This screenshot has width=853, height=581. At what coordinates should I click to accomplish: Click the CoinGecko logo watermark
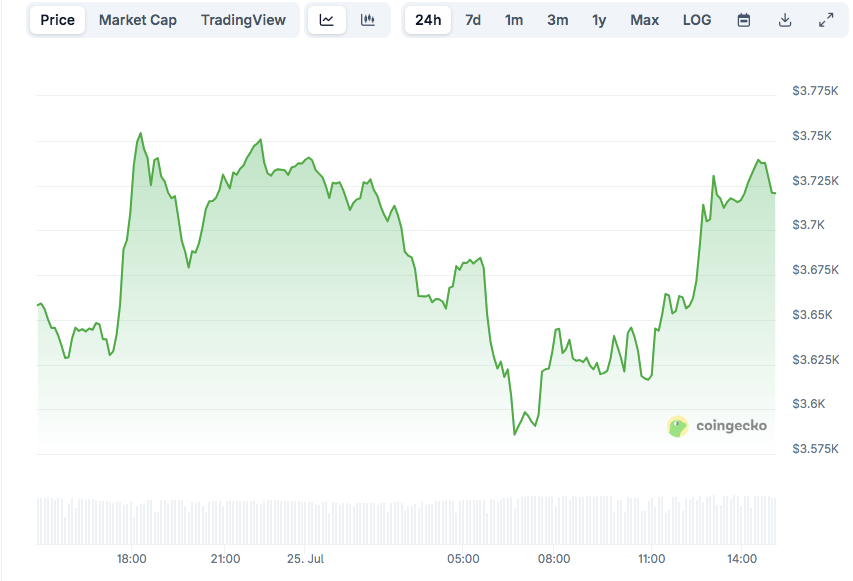click(x=718, y=426)
